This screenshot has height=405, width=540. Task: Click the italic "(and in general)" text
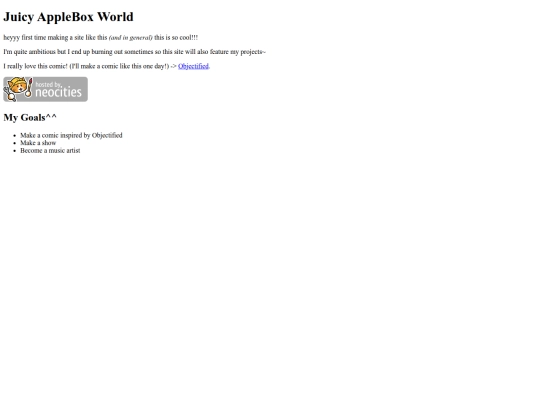[131, 38]
